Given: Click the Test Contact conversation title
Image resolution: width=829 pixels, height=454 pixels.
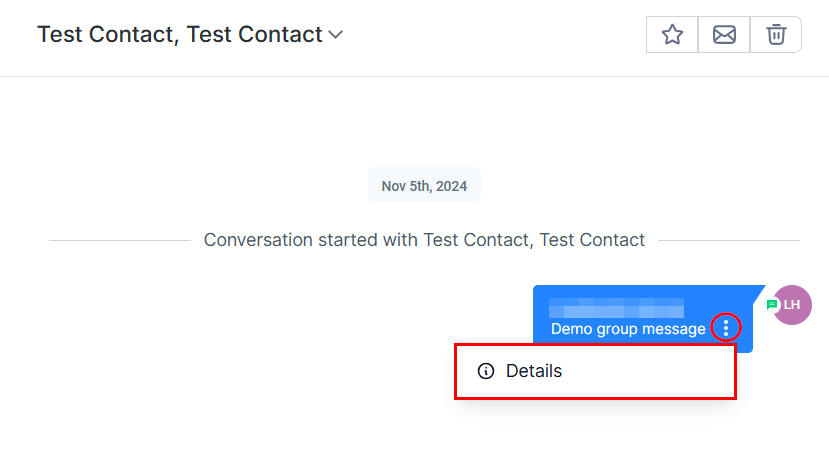Looking at the screenshot, I should click(x=180, y=35).
